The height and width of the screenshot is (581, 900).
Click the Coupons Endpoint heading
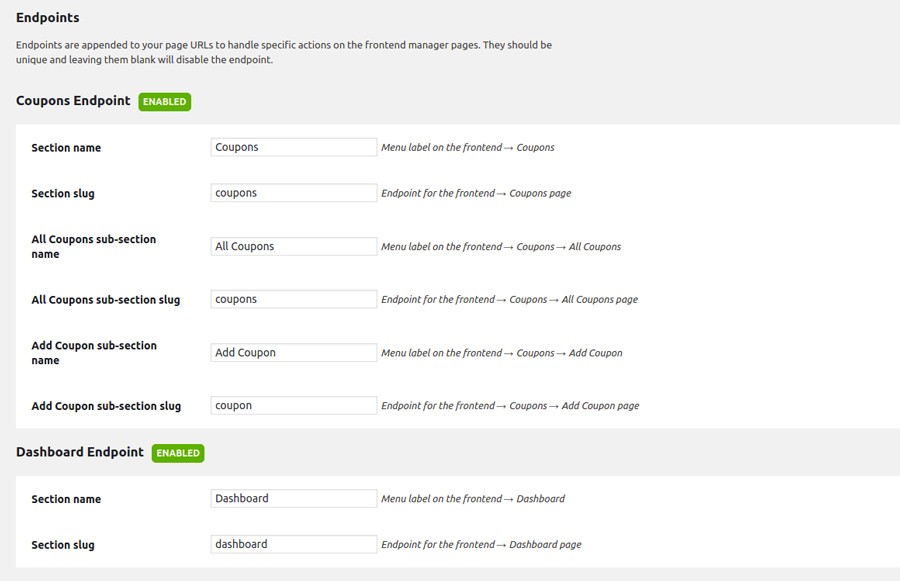coord(73,101)
